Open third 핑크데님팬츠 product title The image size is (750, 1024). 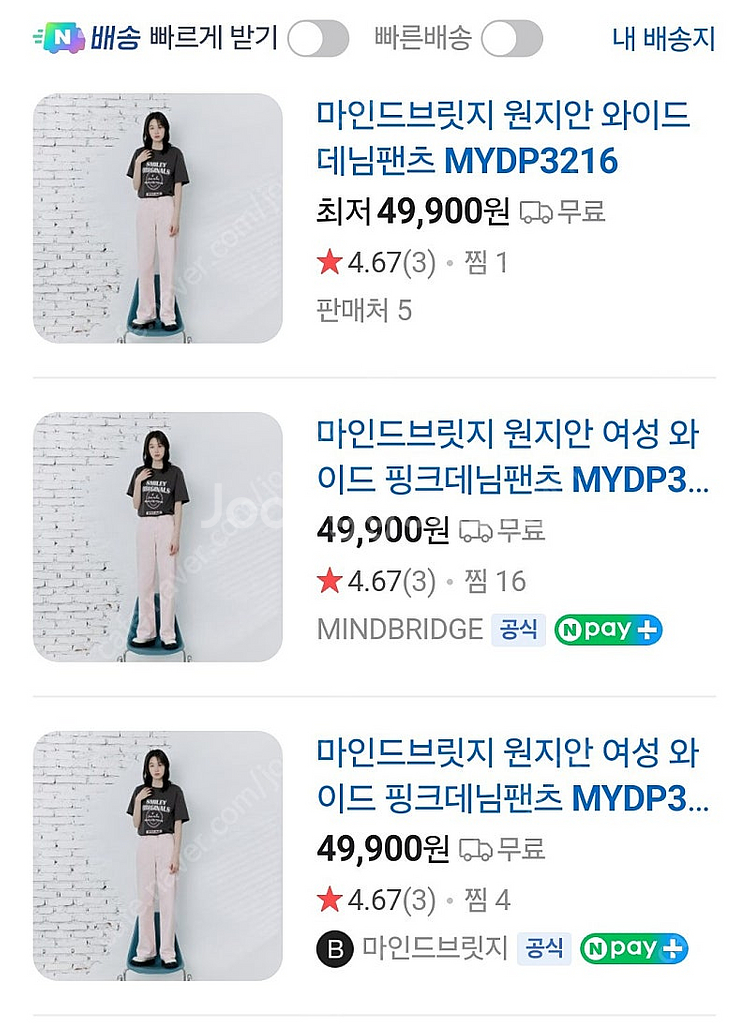click(510, 775)
